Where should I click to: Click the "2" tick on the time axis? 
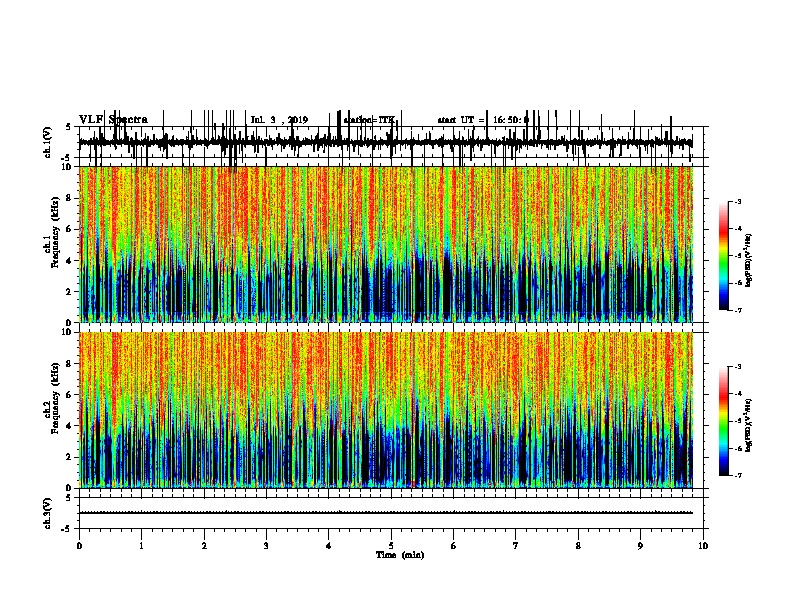coord(204,546)
